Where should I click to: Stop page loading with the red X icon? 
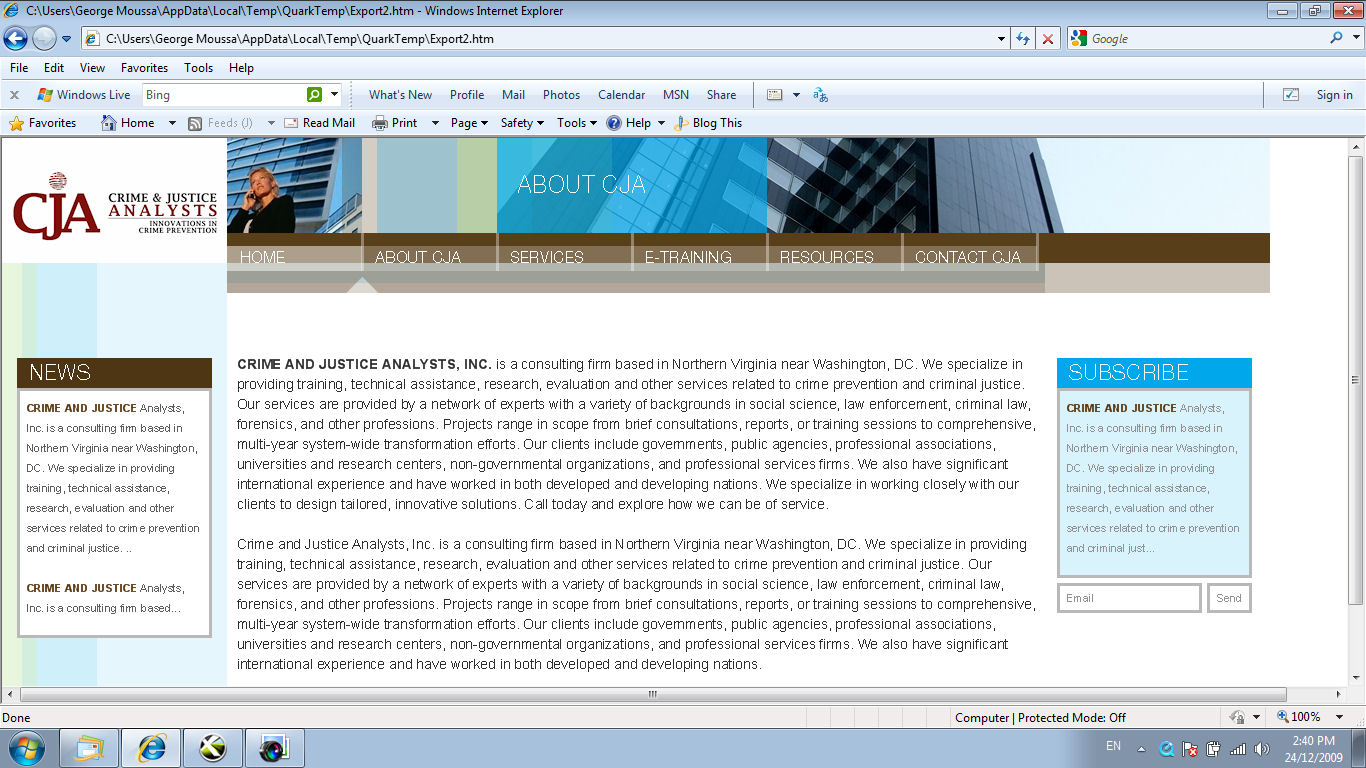[1047, 39]
